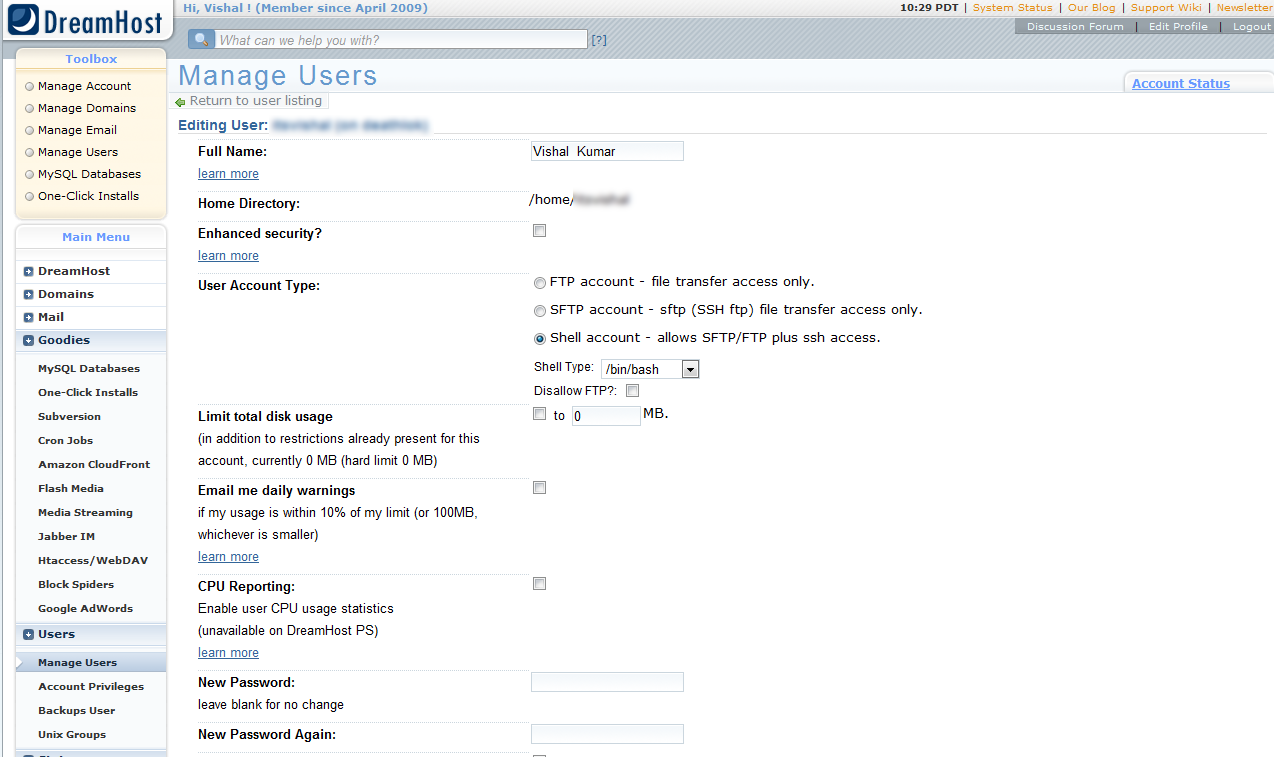This screenshot has width=1274, height=757.
Task: Click the Logout link
Action: point(1252,27)
